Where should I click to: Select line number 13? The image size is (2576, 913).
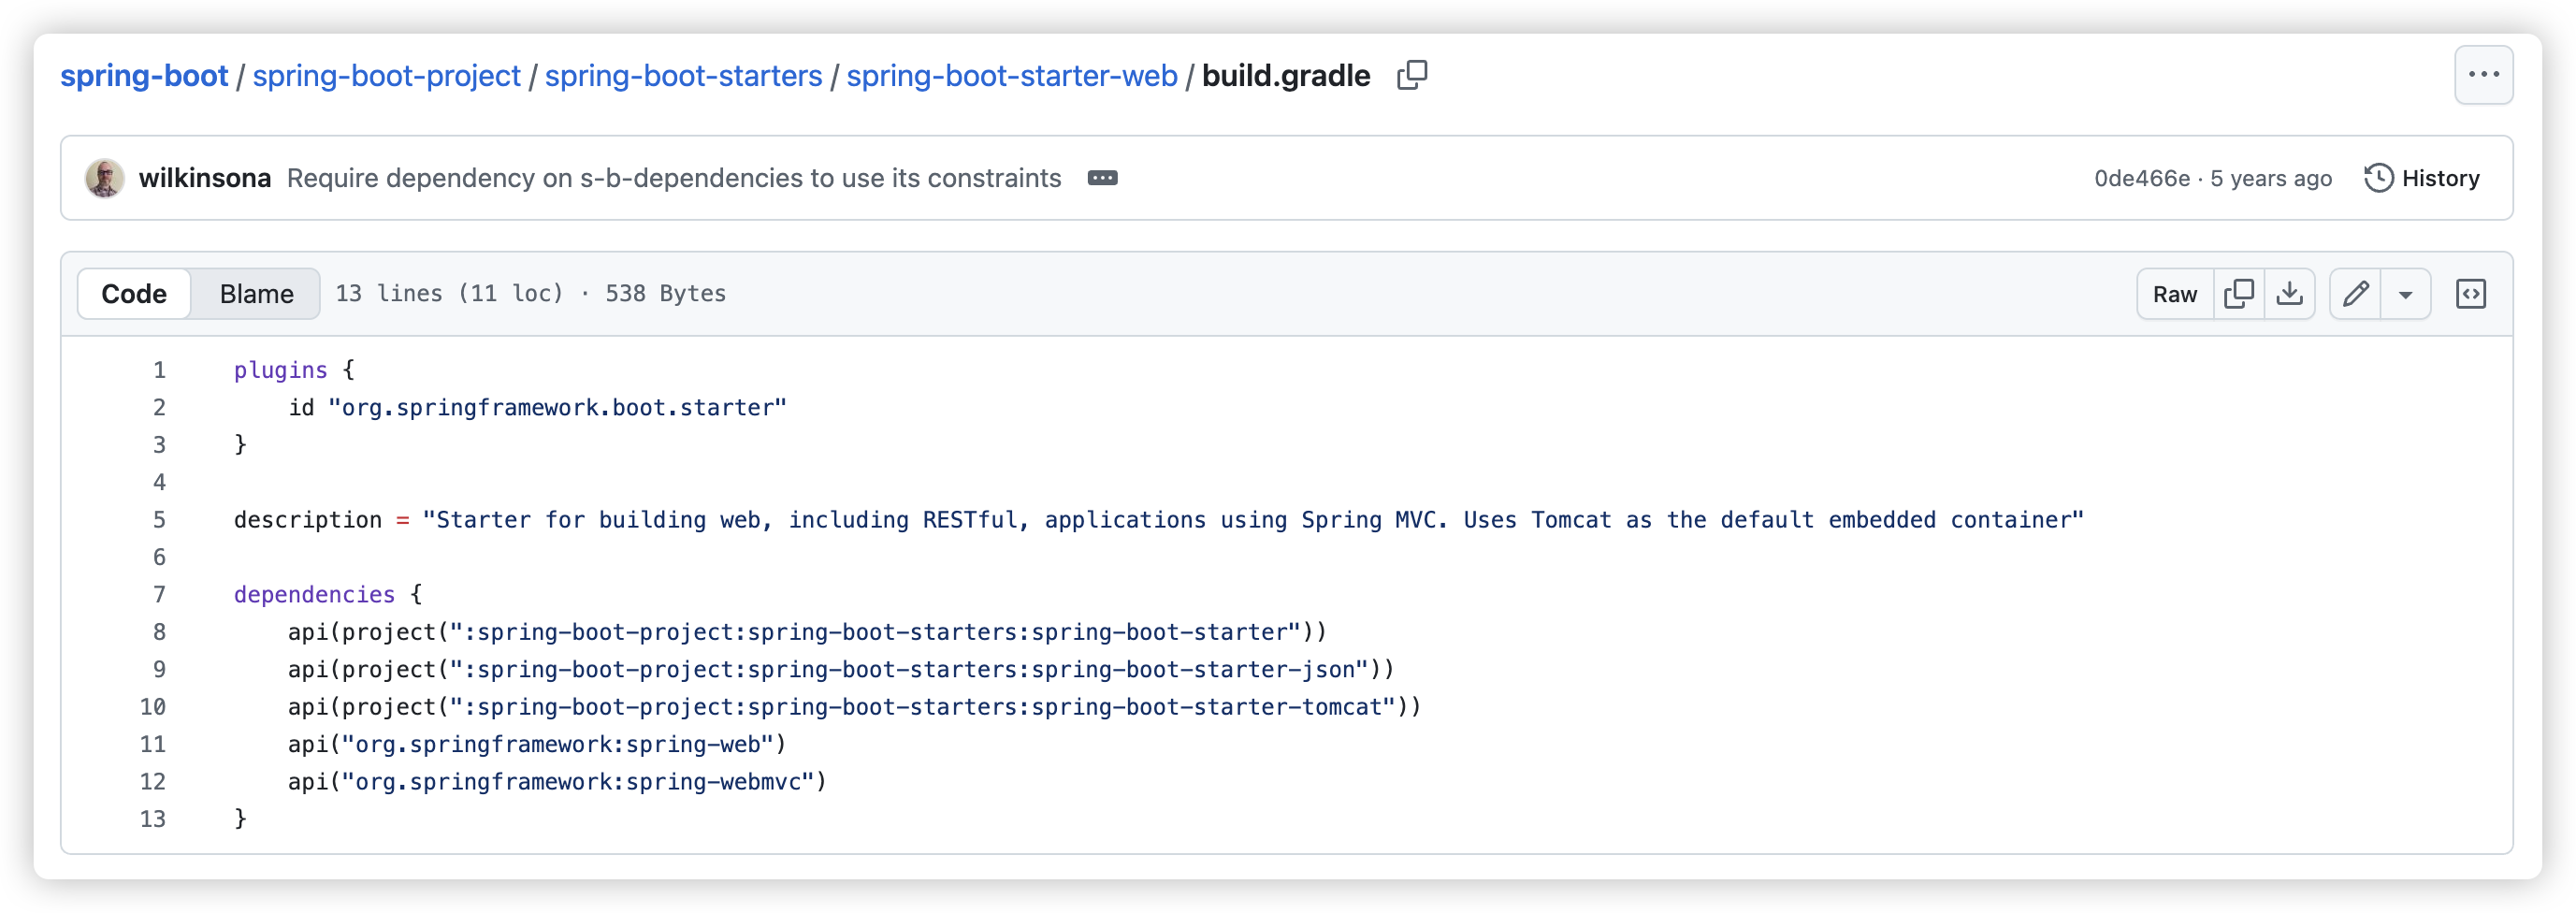[152, 819]
